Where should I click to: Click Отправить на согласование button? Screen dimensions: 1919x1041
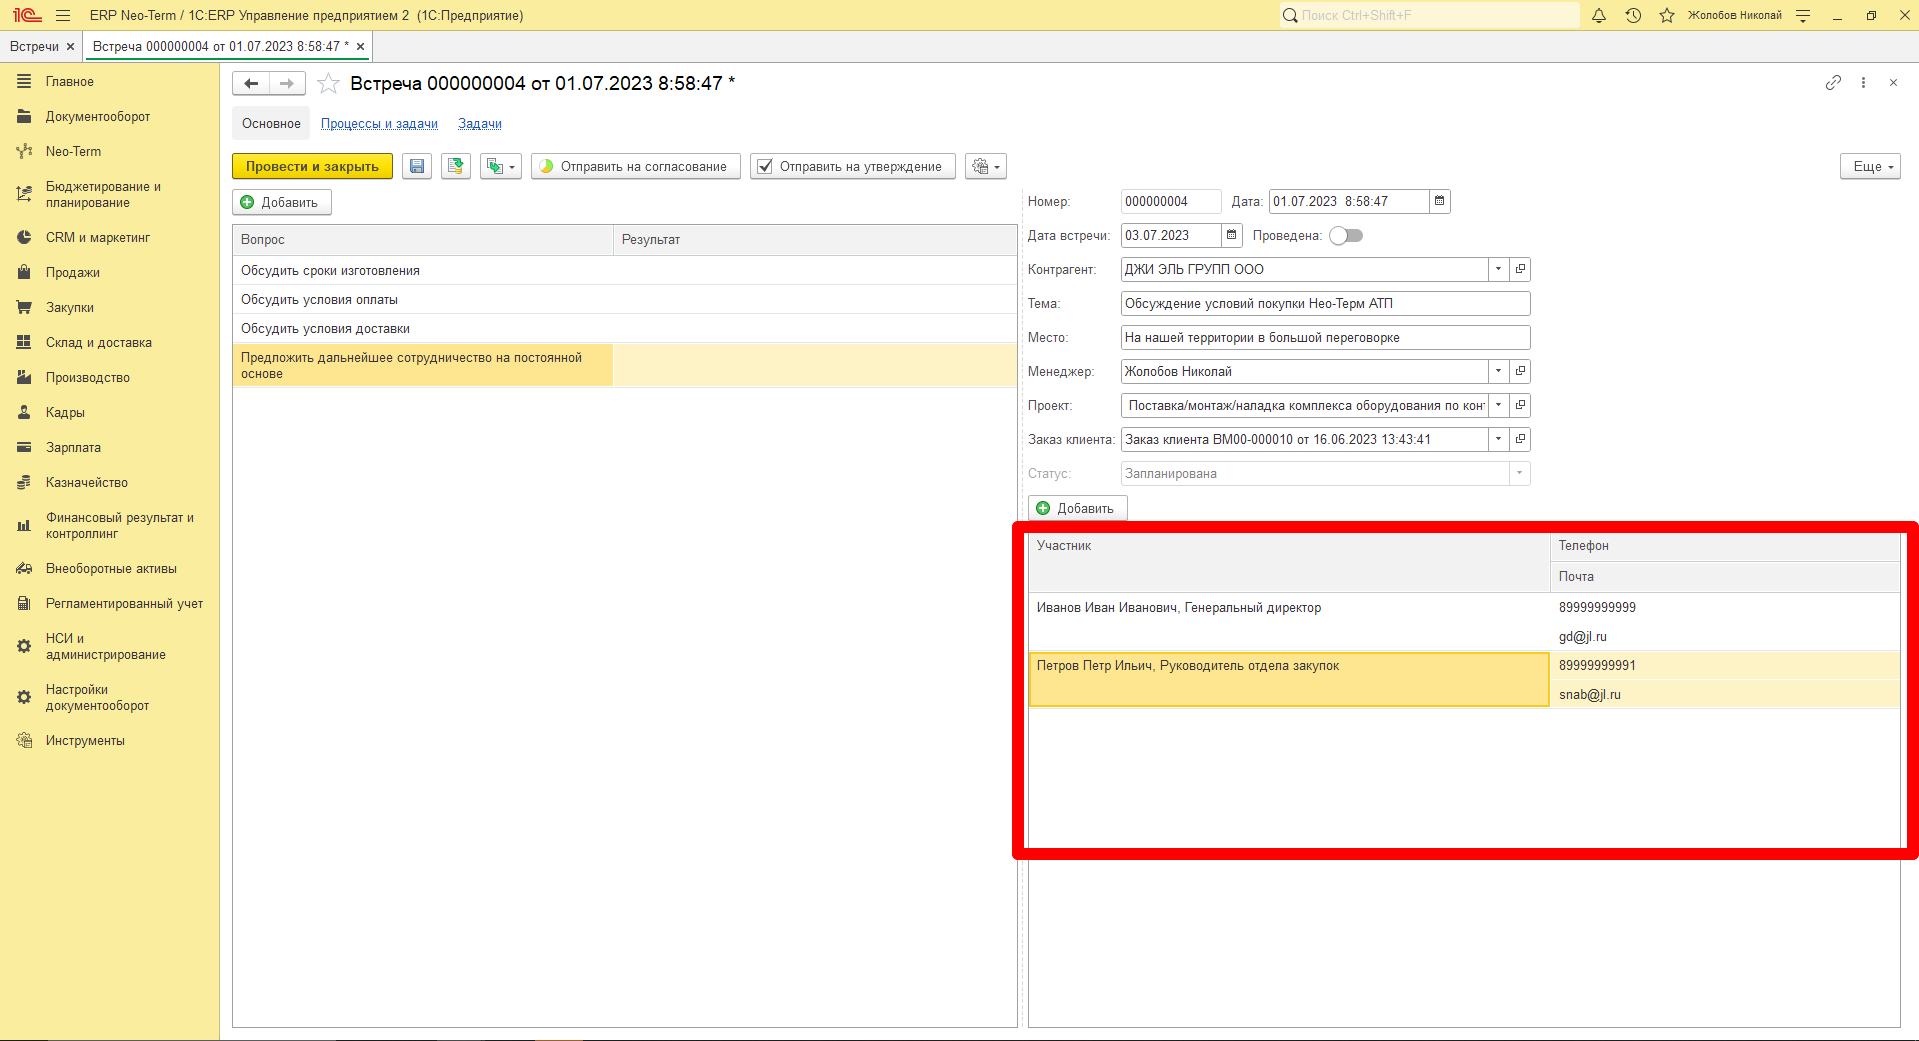pyautogui.click(x=635, y=166)
